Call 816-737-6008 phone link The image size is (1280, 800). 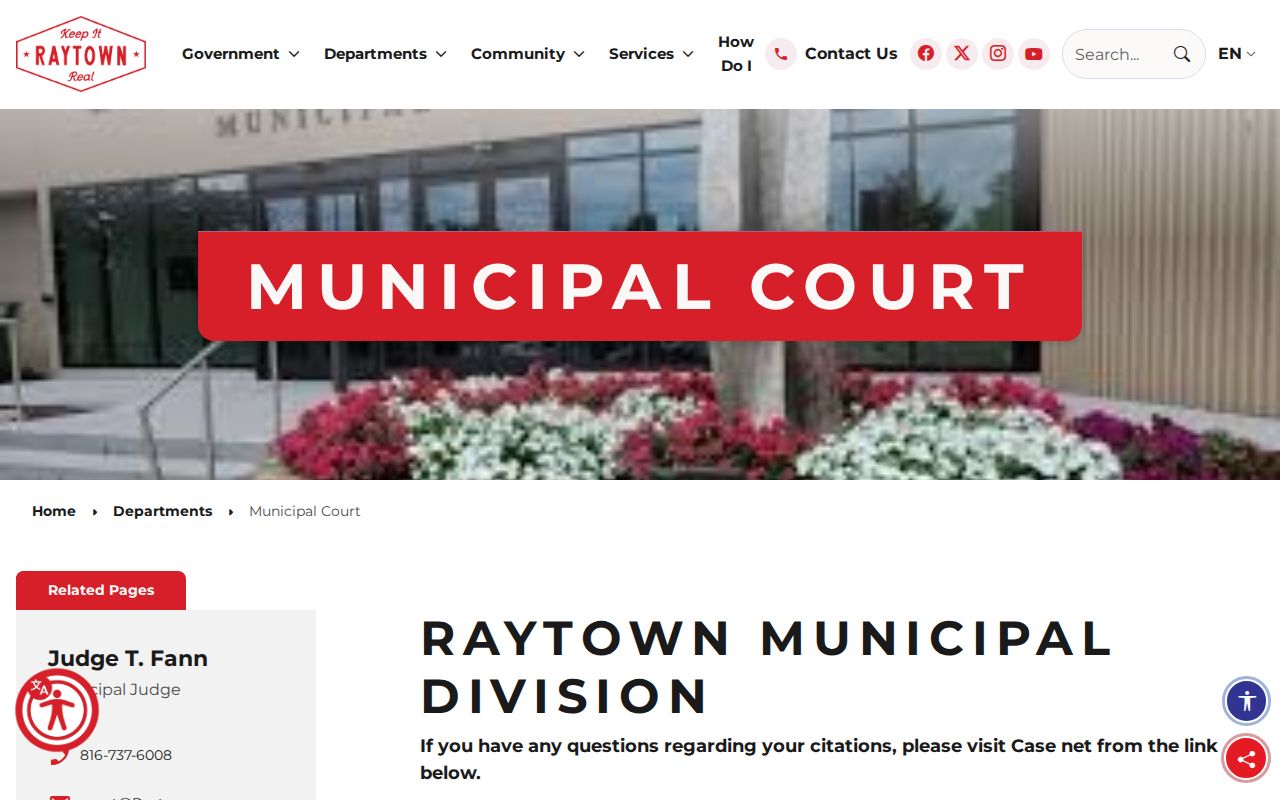[126, 755]
